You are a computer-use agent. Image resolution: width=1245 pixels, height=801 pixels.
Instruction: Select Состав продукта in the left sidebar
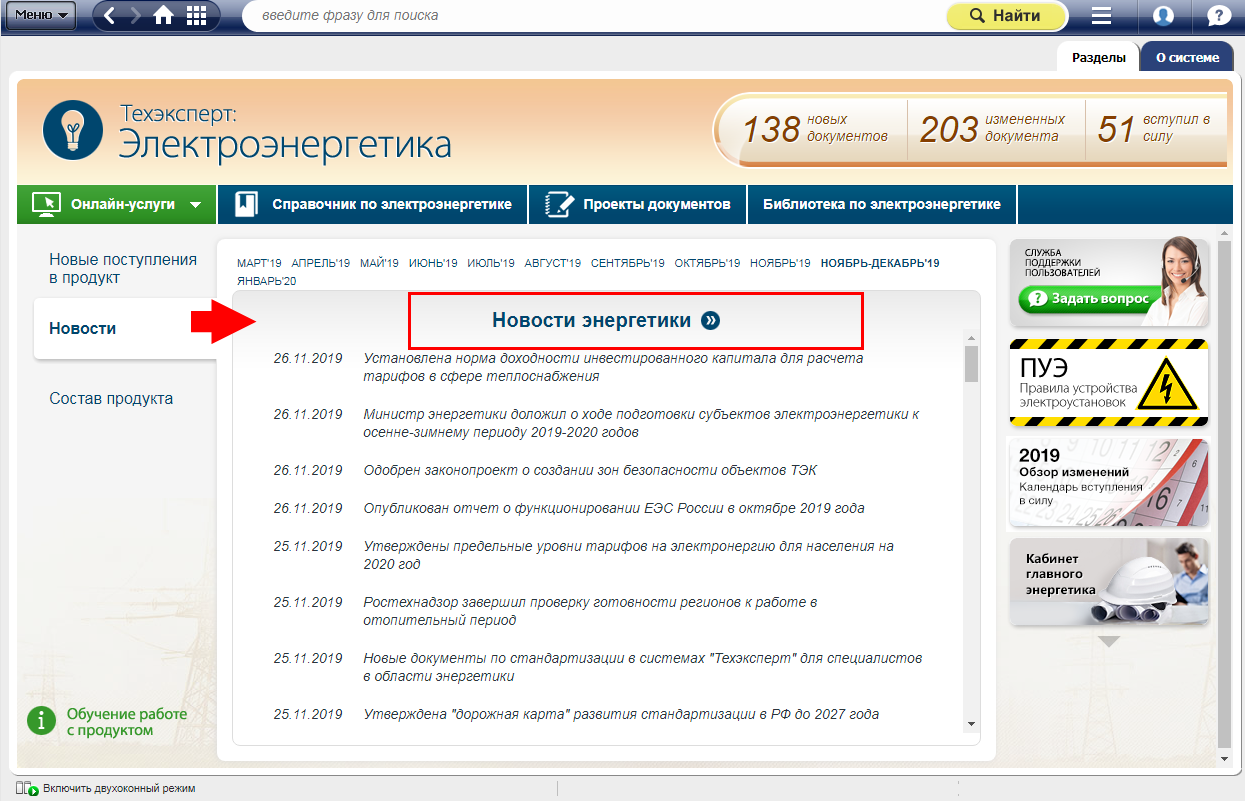(111, 398)
